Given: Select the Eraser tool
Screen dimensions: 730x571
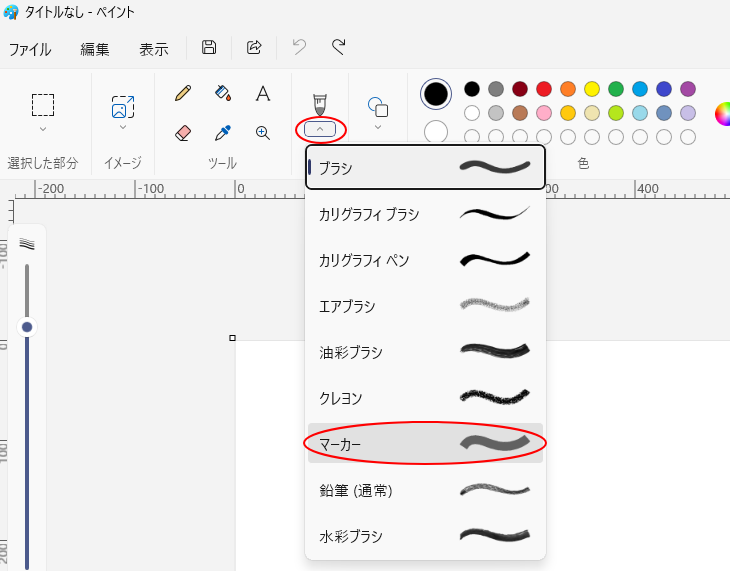Looking at the screenshot, I should pos(183,133).
